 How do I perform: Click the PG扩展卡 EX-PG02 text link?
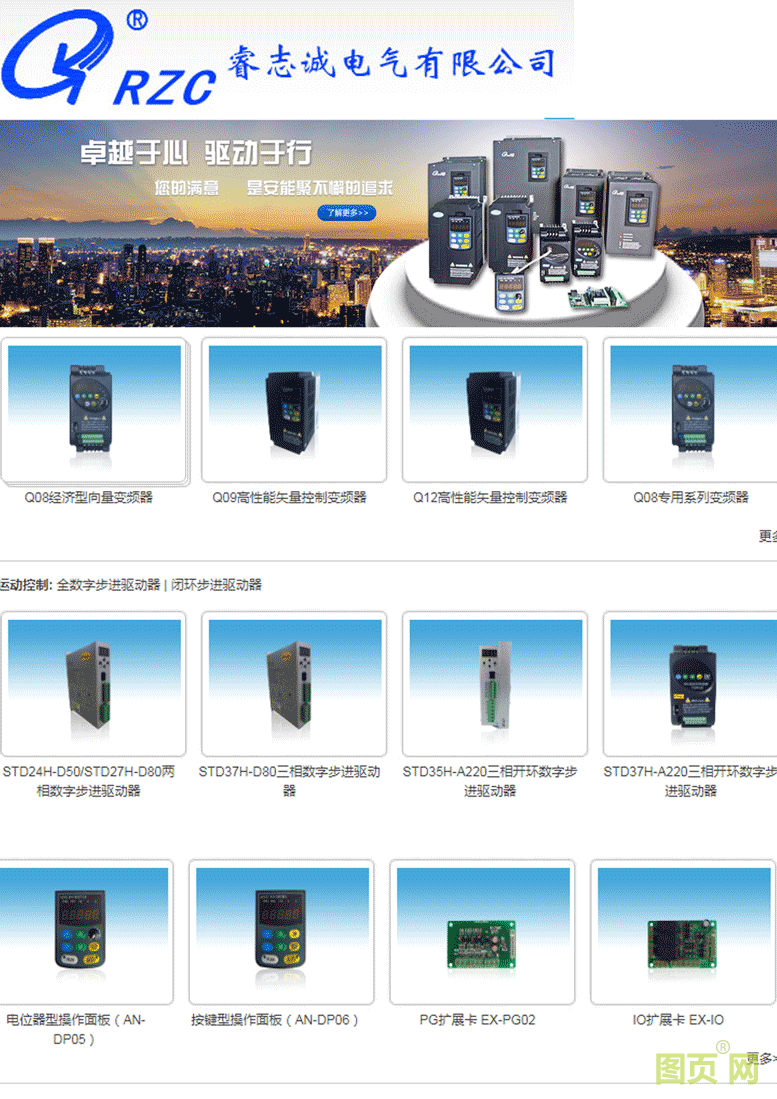(477, 1020)
